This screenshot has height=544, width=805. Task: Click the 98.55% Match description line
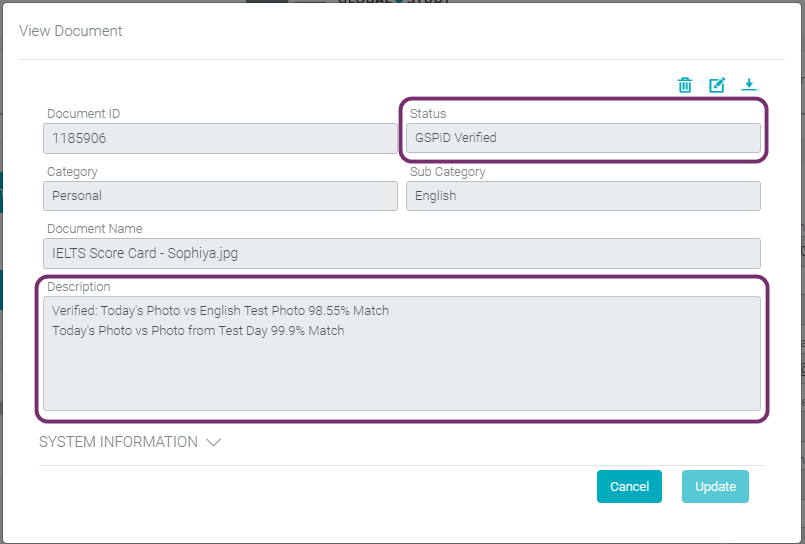[220, 310]
